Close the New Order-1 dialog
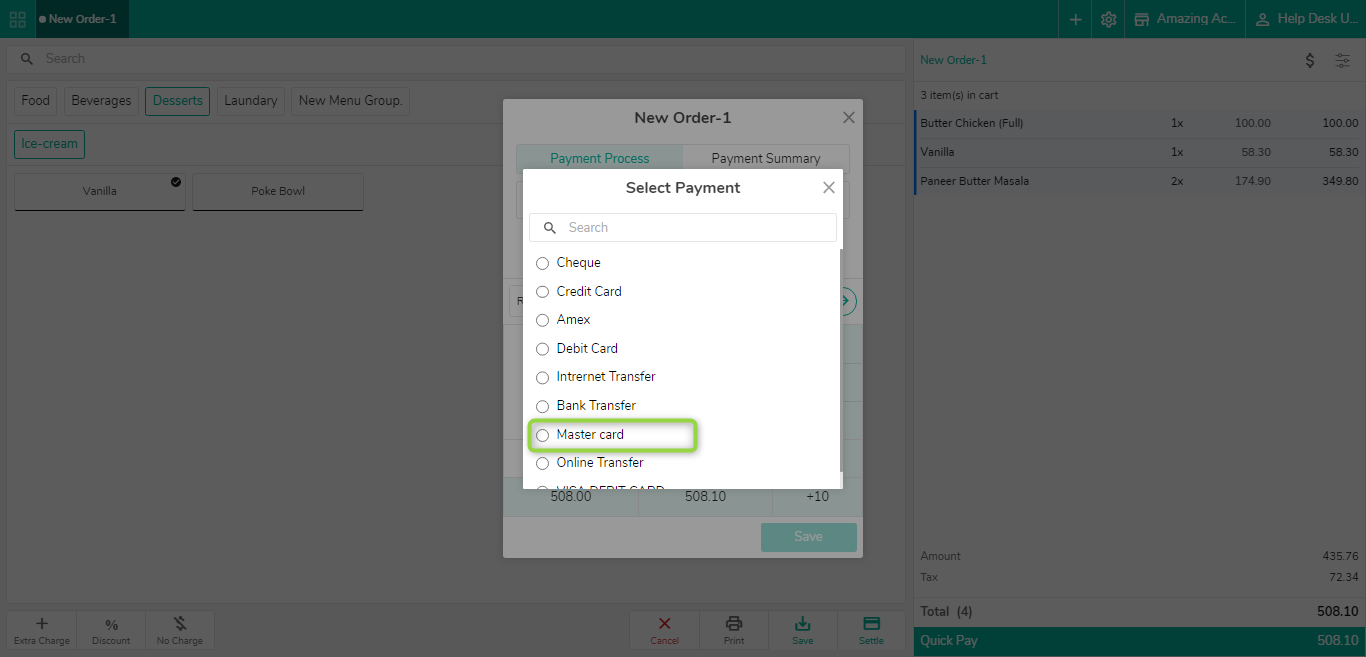 click(x=848, y=117)
